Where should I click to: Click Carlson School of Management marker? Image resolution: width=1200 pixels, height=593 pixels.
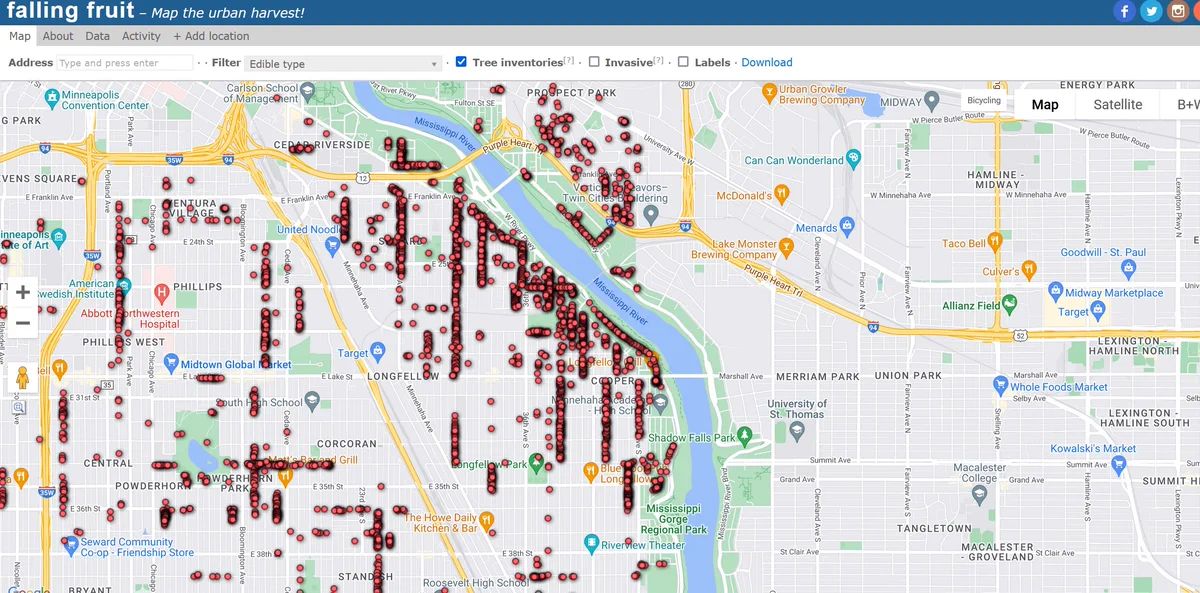coord(308,92)
